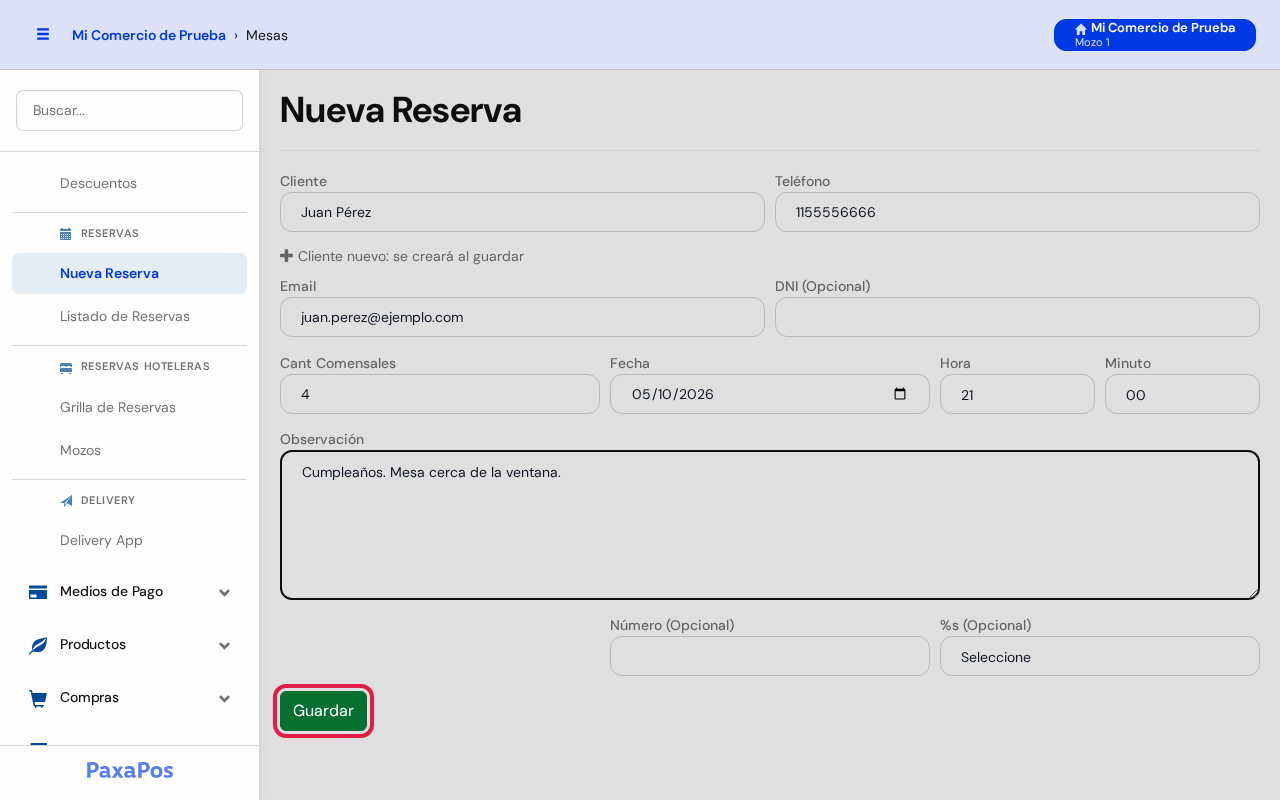Click the Teléfono input field
The width and height of the screenshot is (1280, 800).
[1017, 212]
